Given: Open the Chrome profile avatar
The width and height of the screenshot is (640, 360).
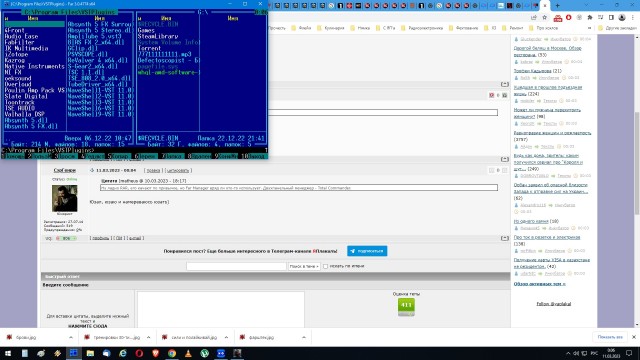Looking at the screenshot, I should pos(622,18).
